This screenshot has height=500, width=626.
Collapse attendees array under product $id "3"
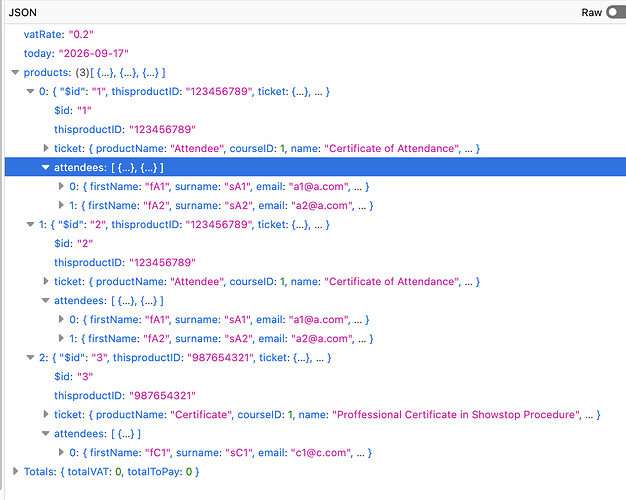[46, 433]
